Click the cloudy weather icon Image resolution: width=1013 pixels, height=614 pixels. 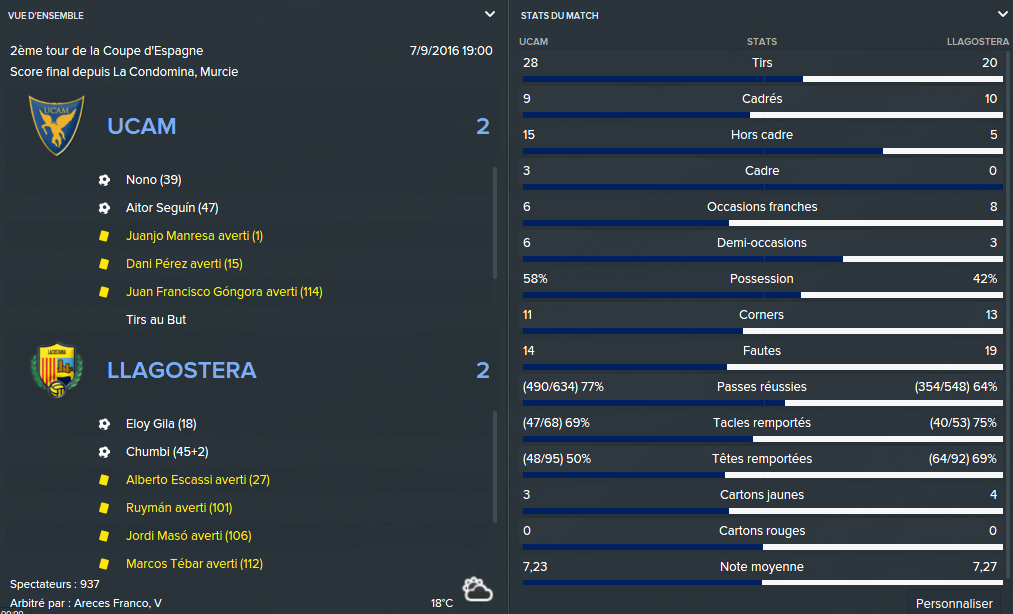coord(477,589)
